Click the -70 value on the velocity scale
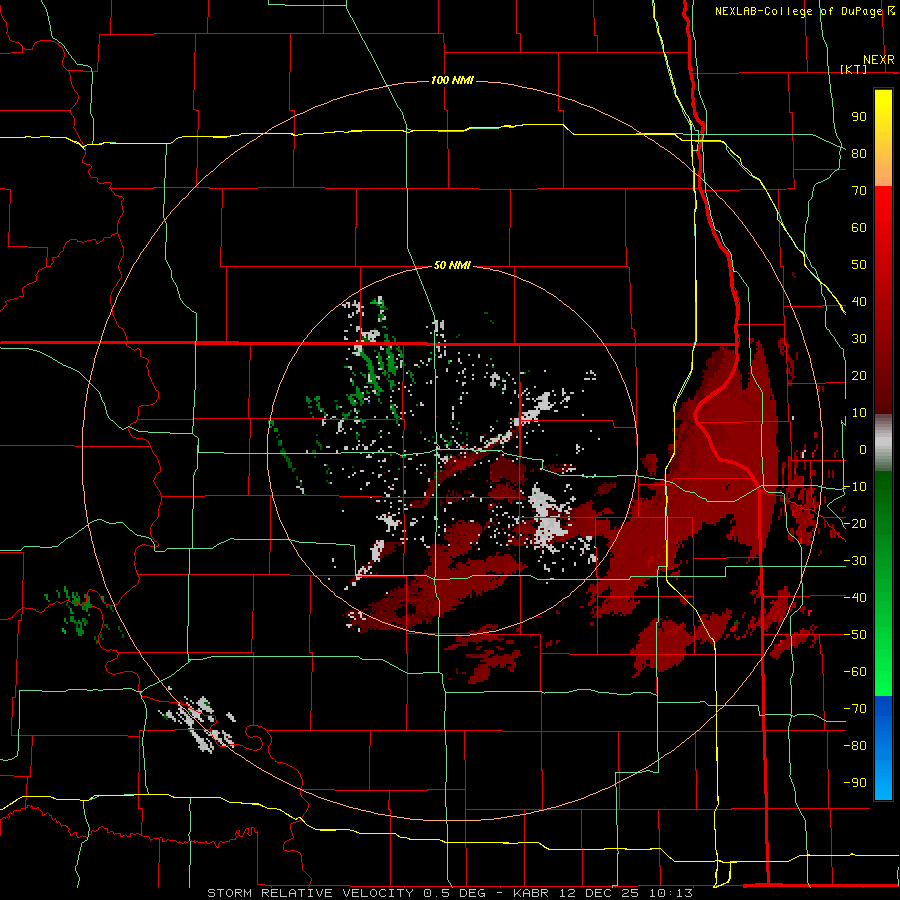The height and width of the screenshot is (900, 900). pyautogui.click(x=855, y=709)
